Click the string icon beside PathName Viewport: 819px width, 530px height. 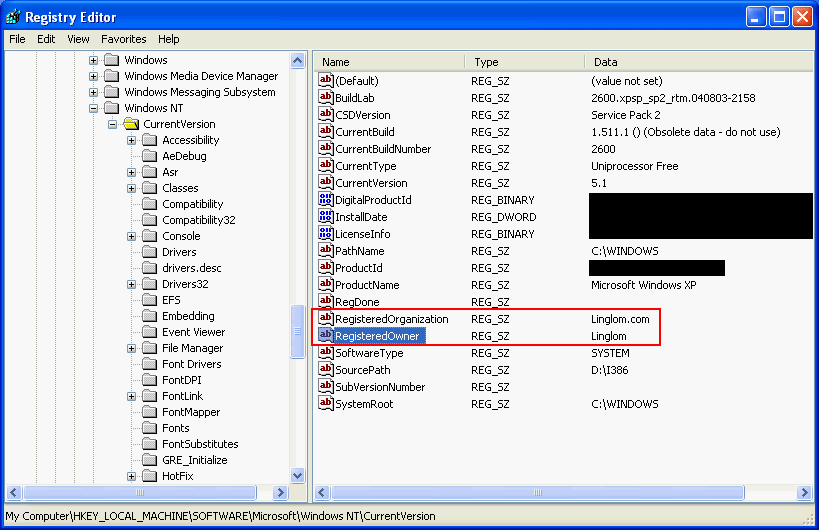pos(325,250)
